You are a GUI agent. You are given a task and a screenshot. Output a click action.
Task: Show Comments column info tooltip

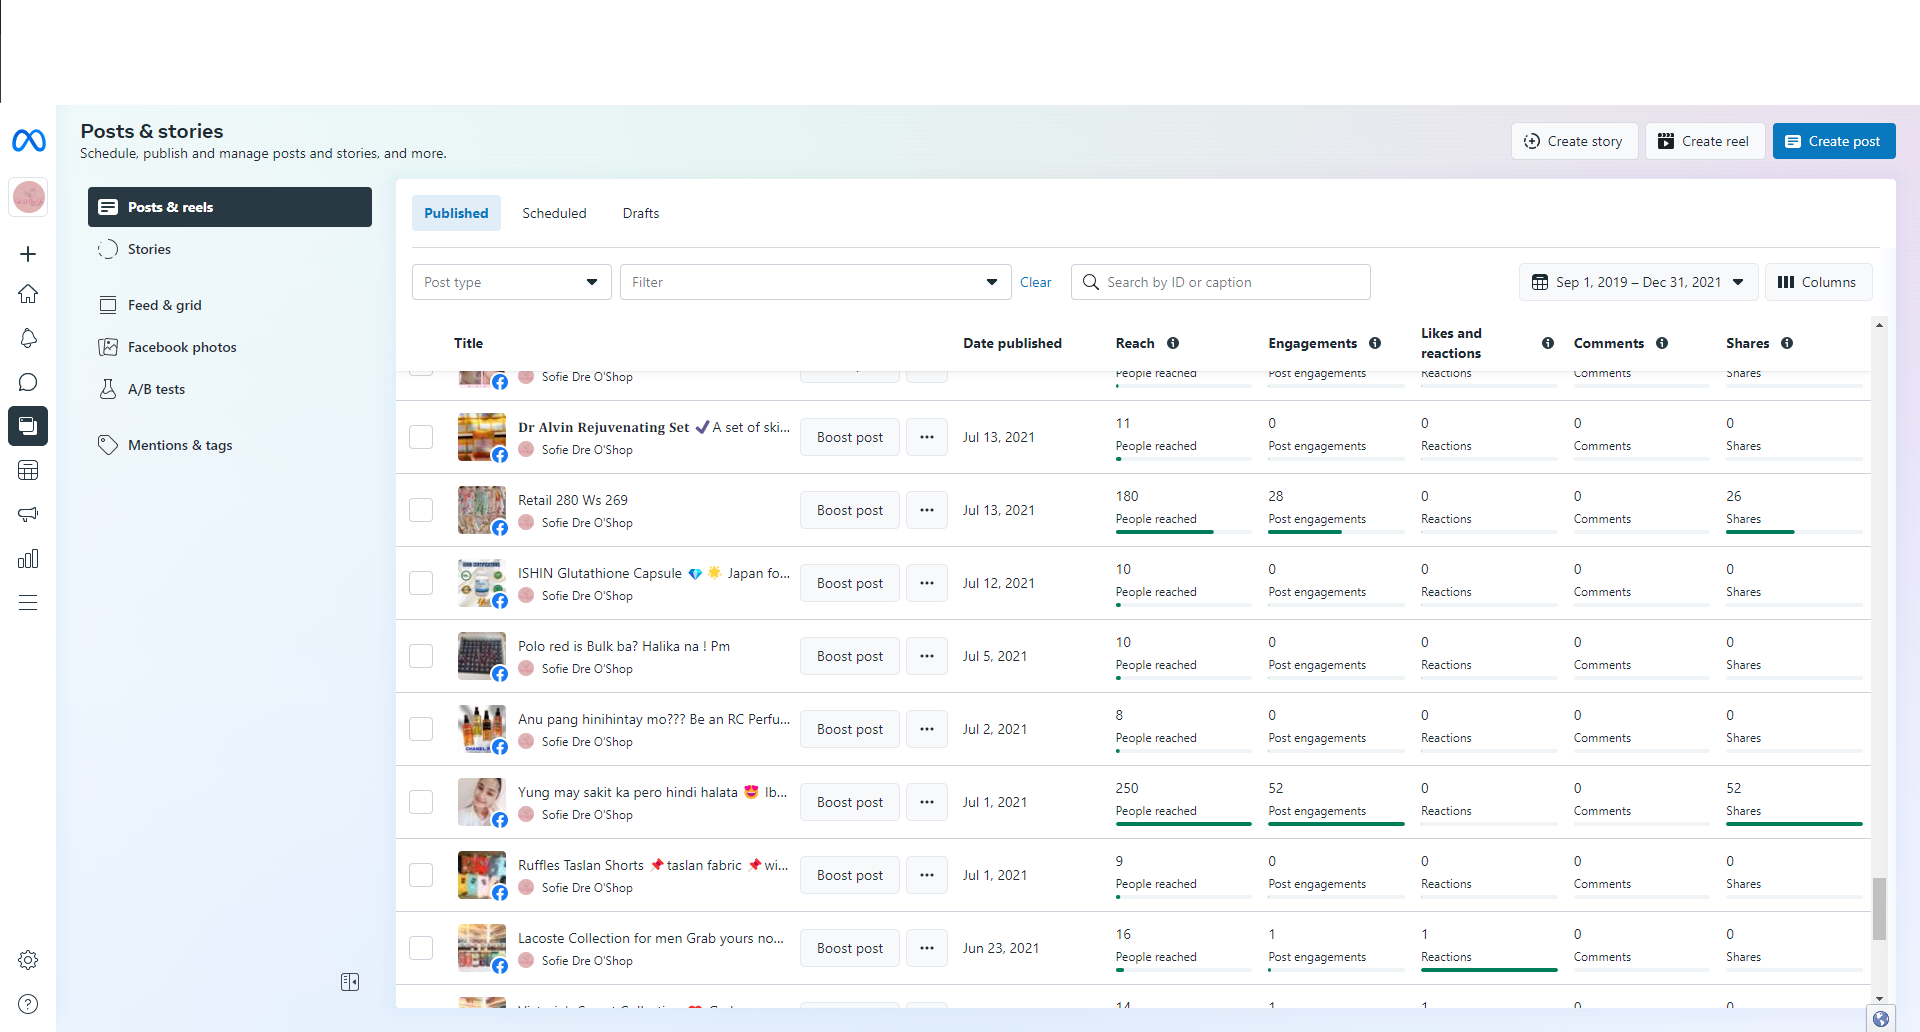click(1662, 343)
